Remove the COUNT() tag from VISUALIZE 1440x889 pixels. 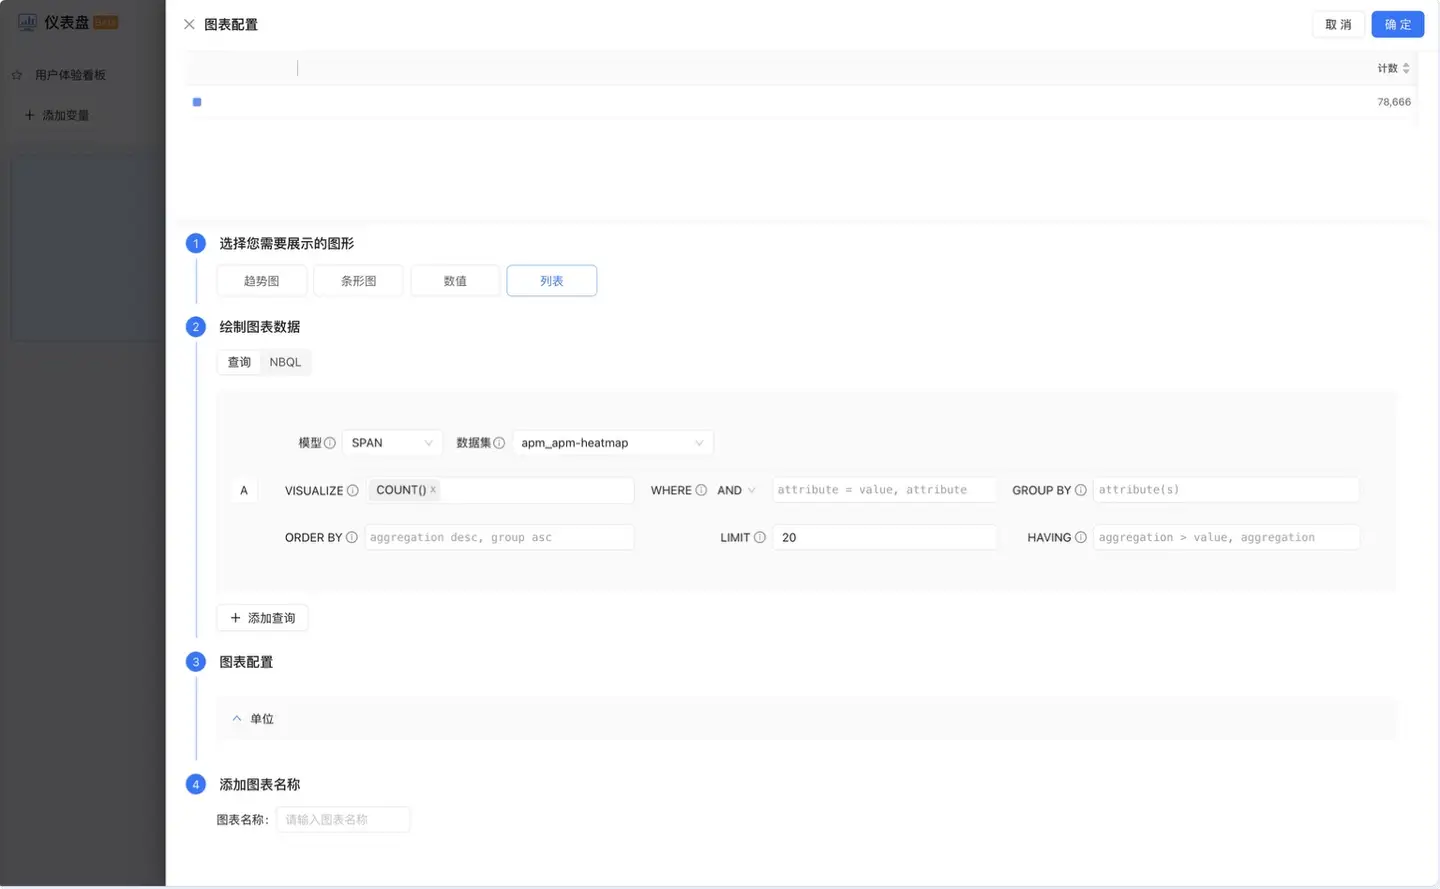pos(433,490)
